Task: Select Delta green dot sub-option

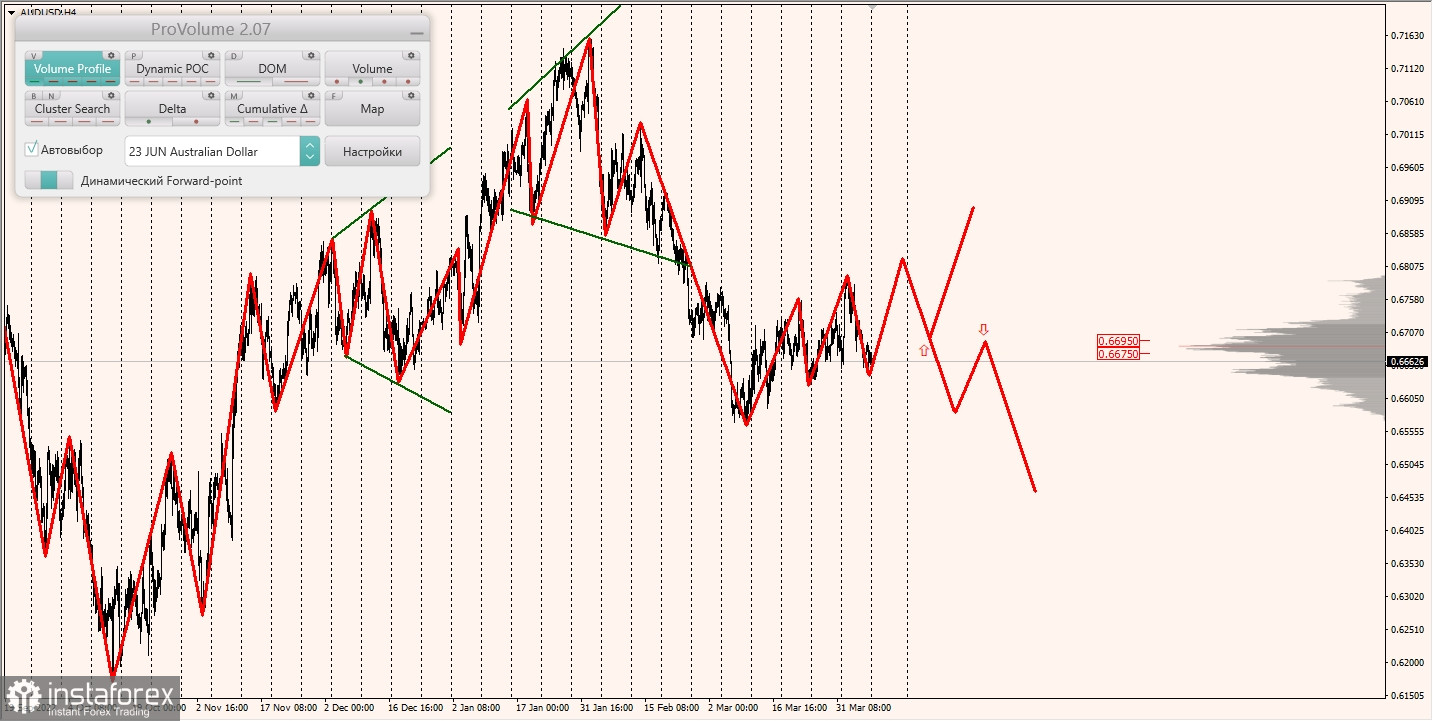Action: pos(149,122)
